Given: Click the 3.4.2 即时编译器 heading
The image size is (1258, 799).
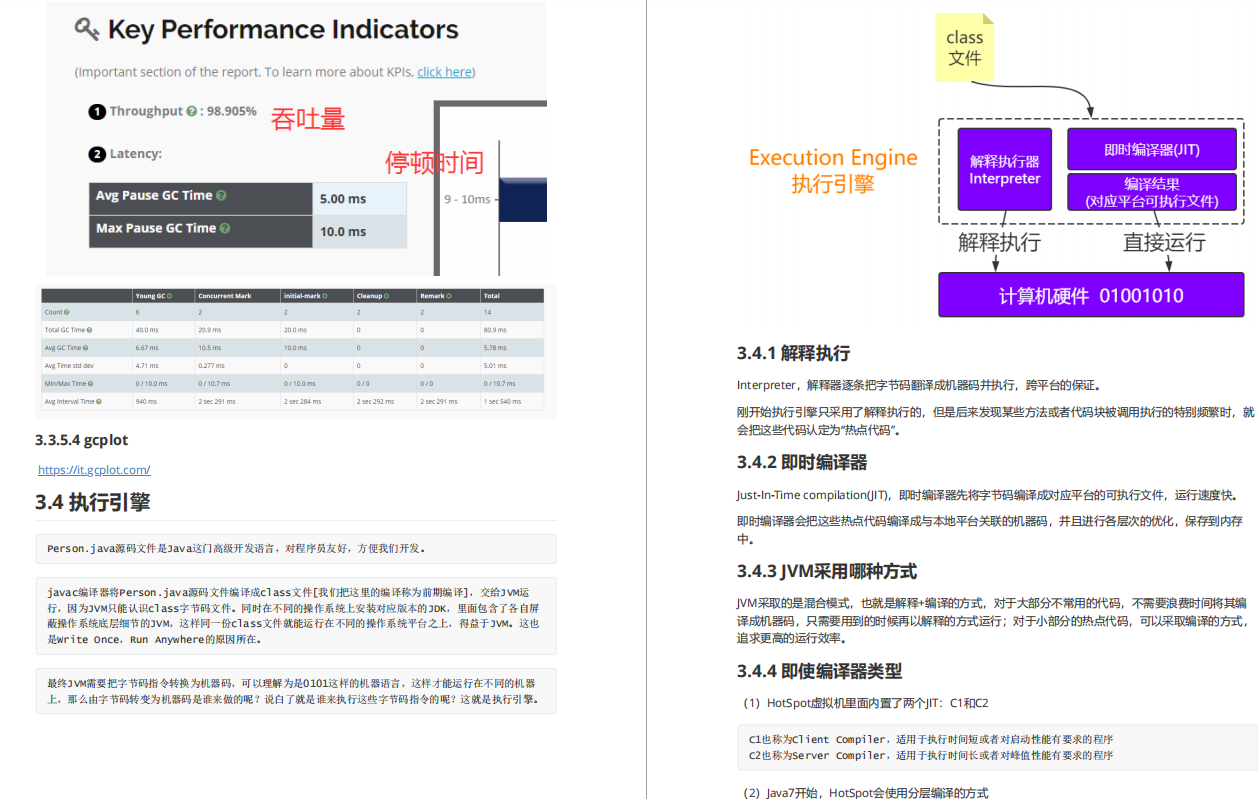Looking at the screenshot, I should click(x=802, y=462).
